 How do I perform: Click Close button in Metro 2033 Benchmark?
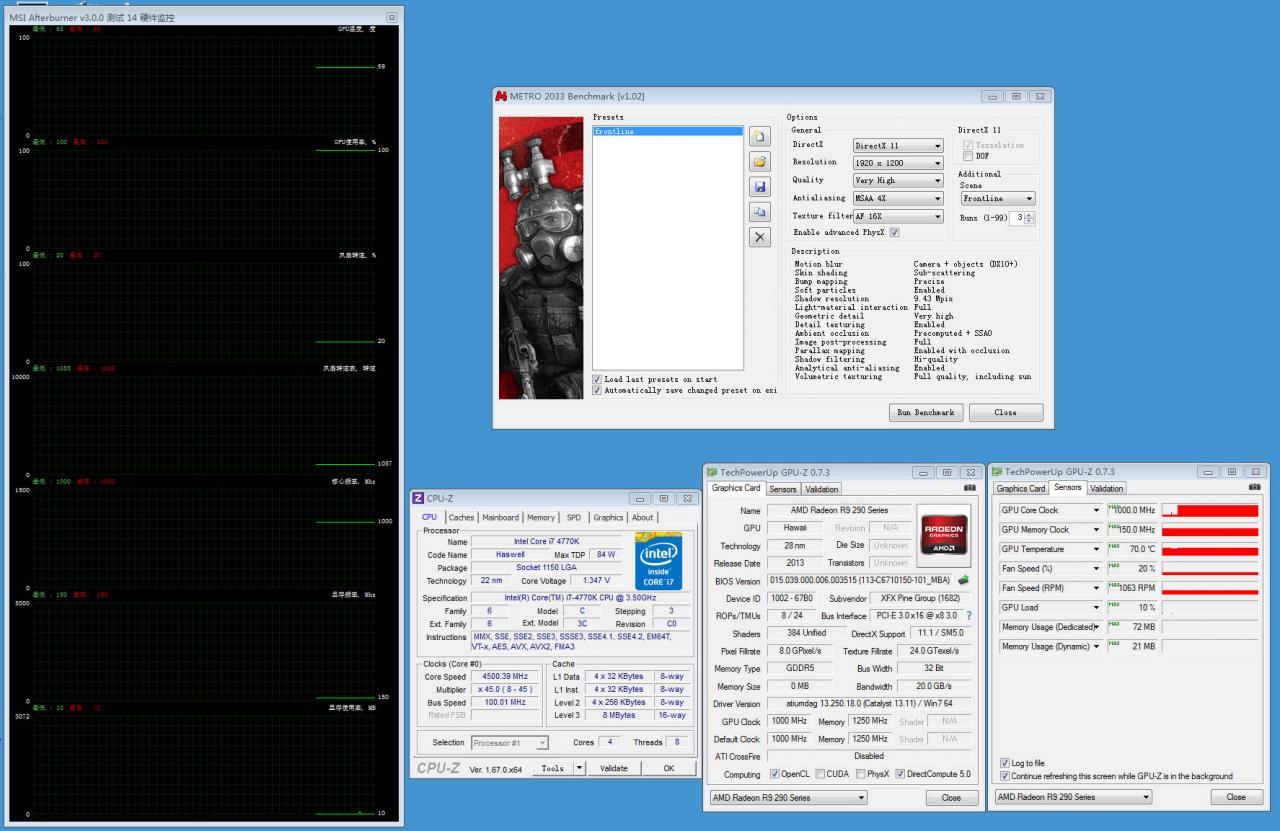(1006, 412)
